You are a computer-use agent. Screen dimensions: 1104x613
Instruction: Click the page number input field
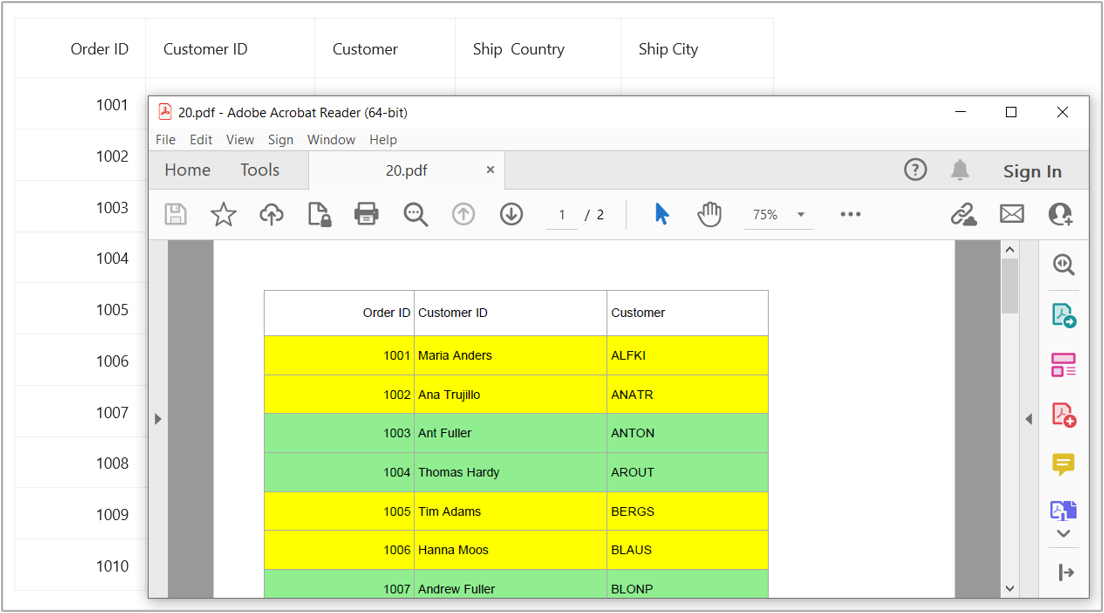click(562, 215)
